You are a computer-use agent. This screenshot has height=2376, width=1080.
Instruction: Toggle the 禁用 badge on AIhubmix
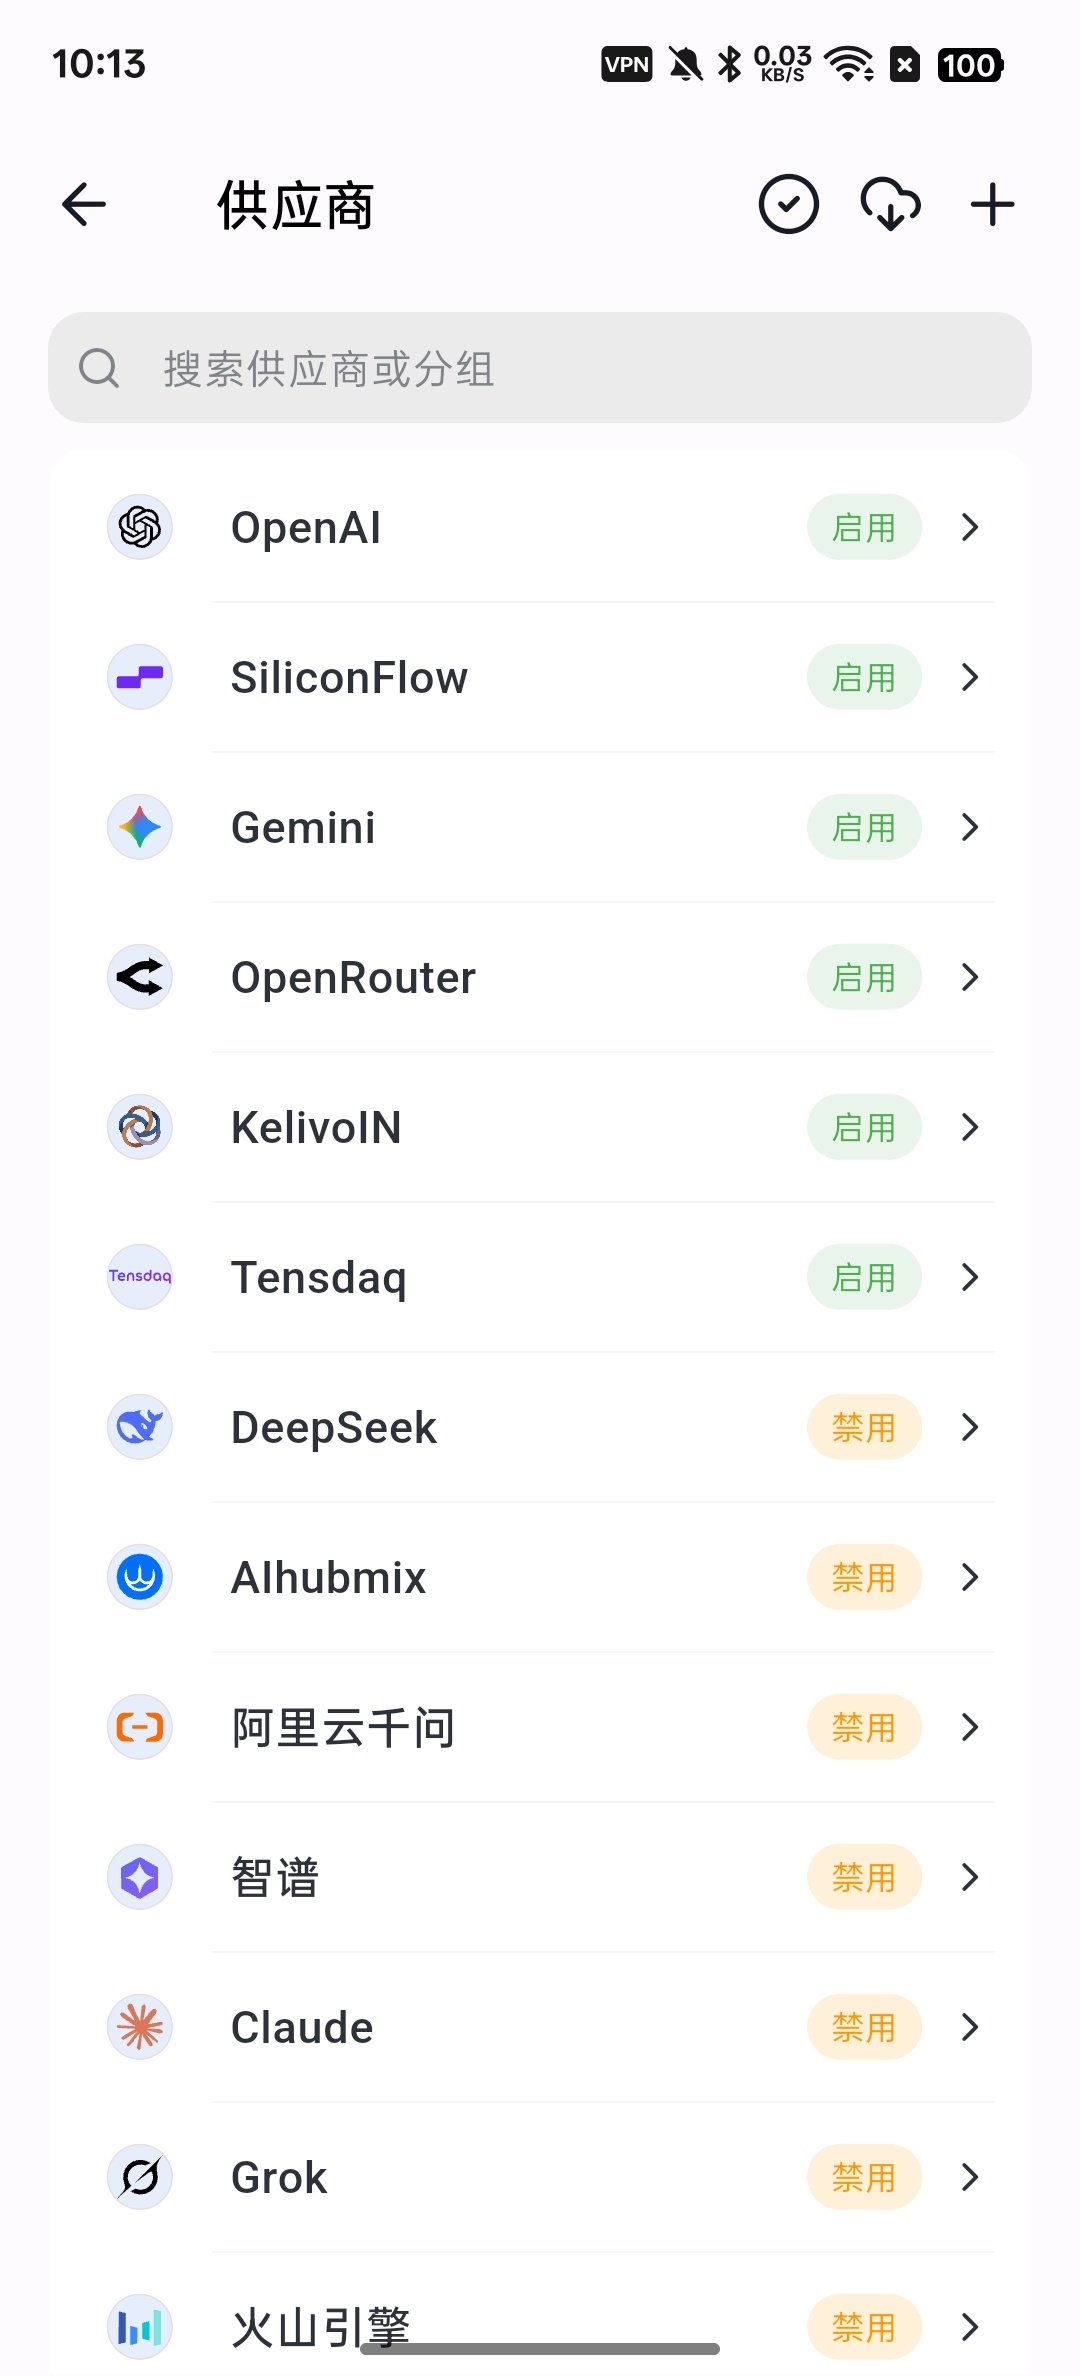click(x=864, y=1577)
